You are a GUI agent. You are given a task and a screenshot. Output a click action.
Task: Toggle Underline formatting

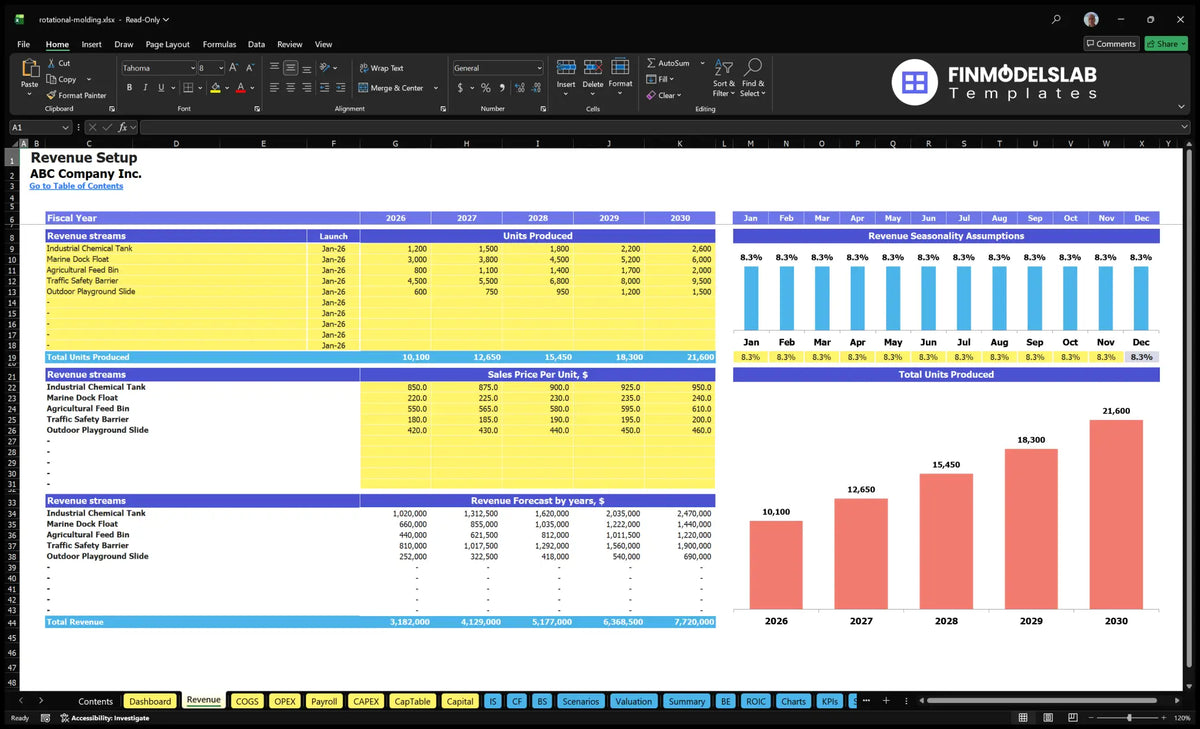coord(162,88)
